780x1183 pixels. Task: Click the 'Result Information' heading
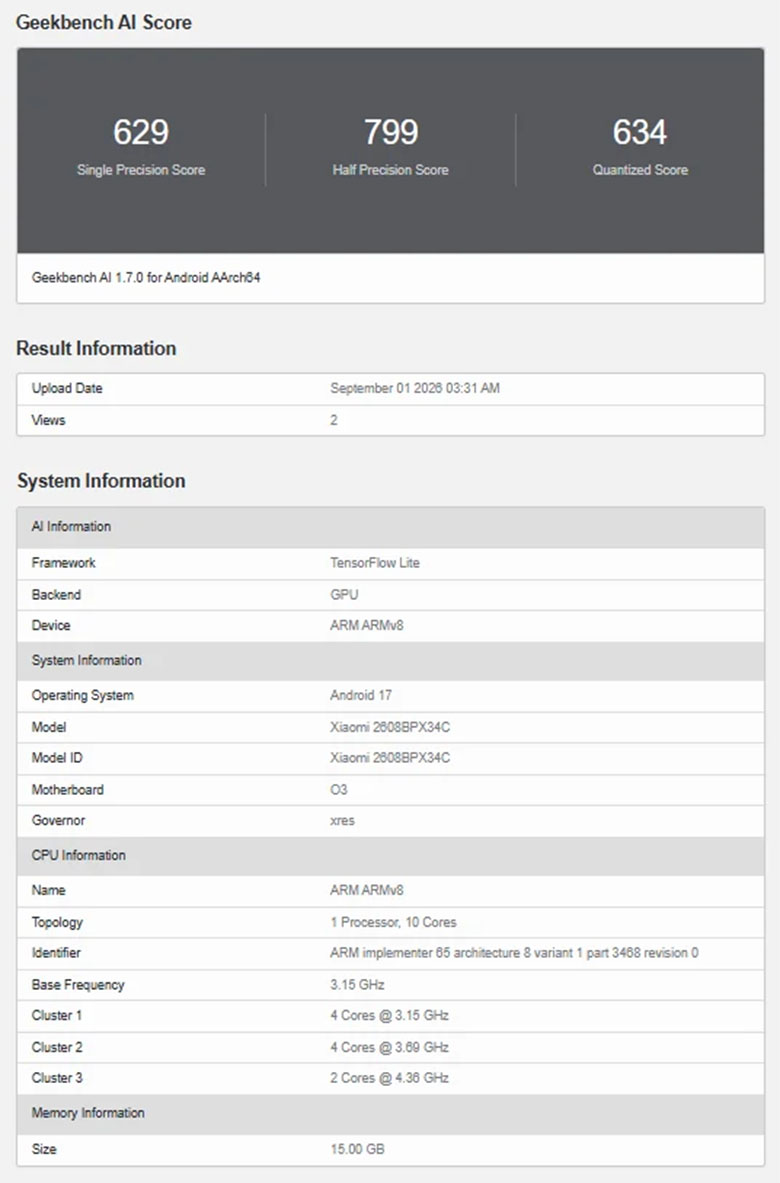pyautogui.click(x=97, y=348)
